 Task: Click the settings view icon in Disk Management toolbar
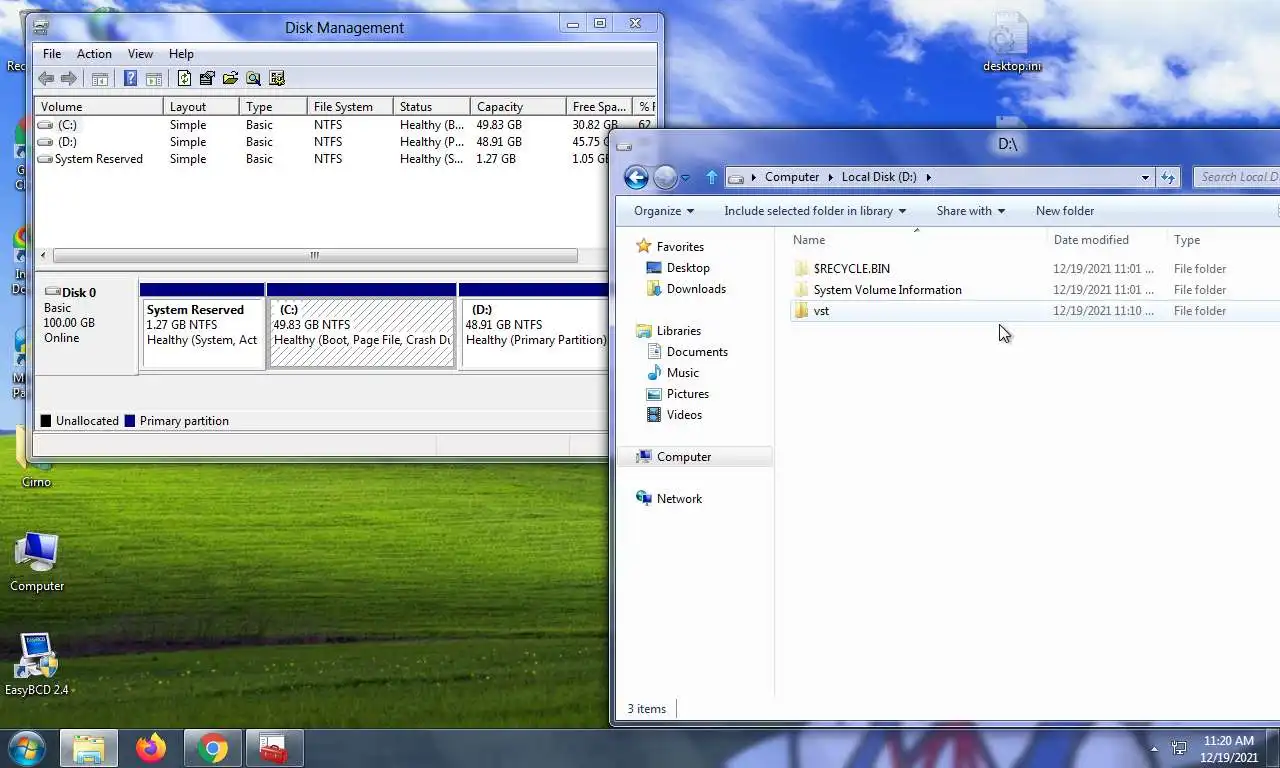[x=277, y=79]
